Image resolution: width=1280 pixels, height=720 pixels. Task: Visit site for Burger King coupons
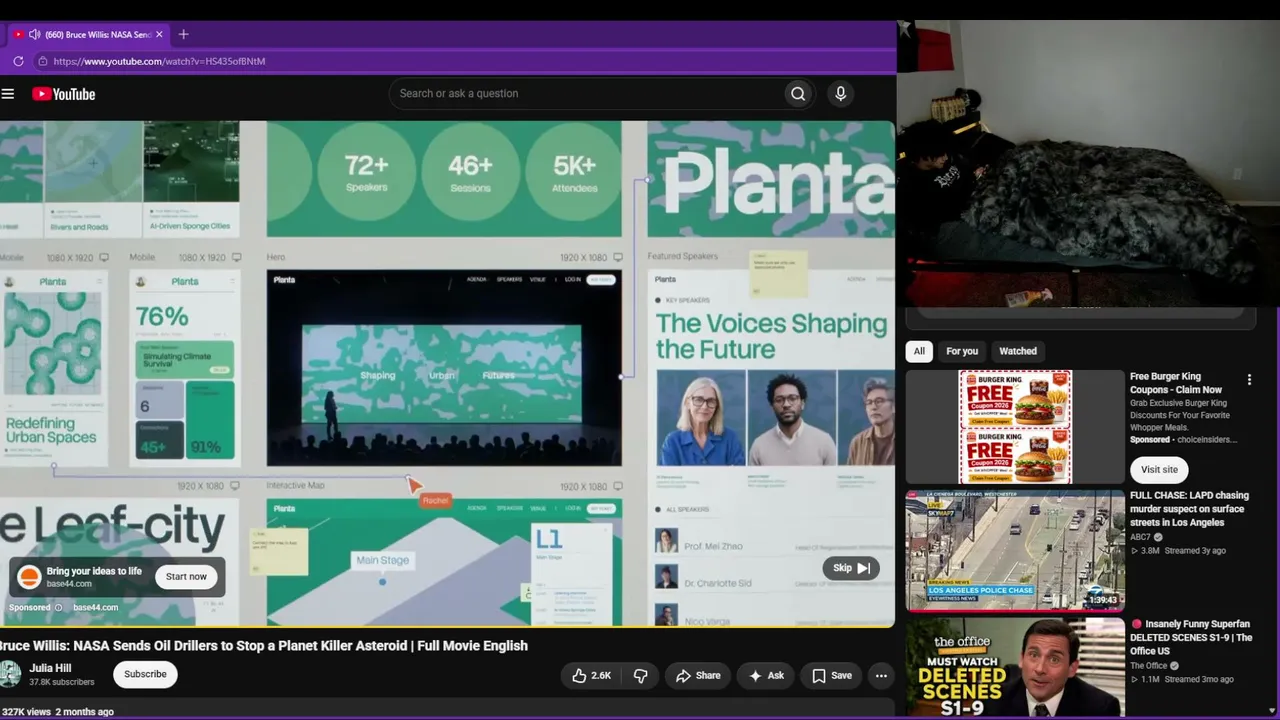1159,470
